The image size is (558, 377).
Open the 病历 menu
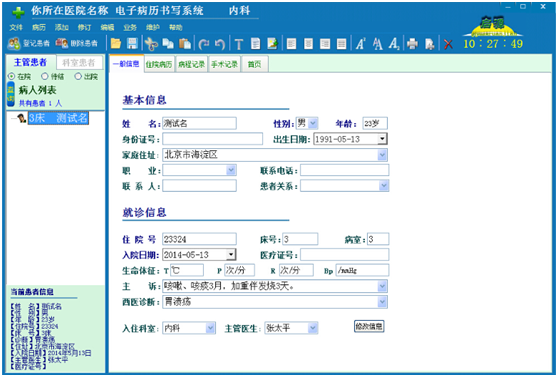coord(39,27)
